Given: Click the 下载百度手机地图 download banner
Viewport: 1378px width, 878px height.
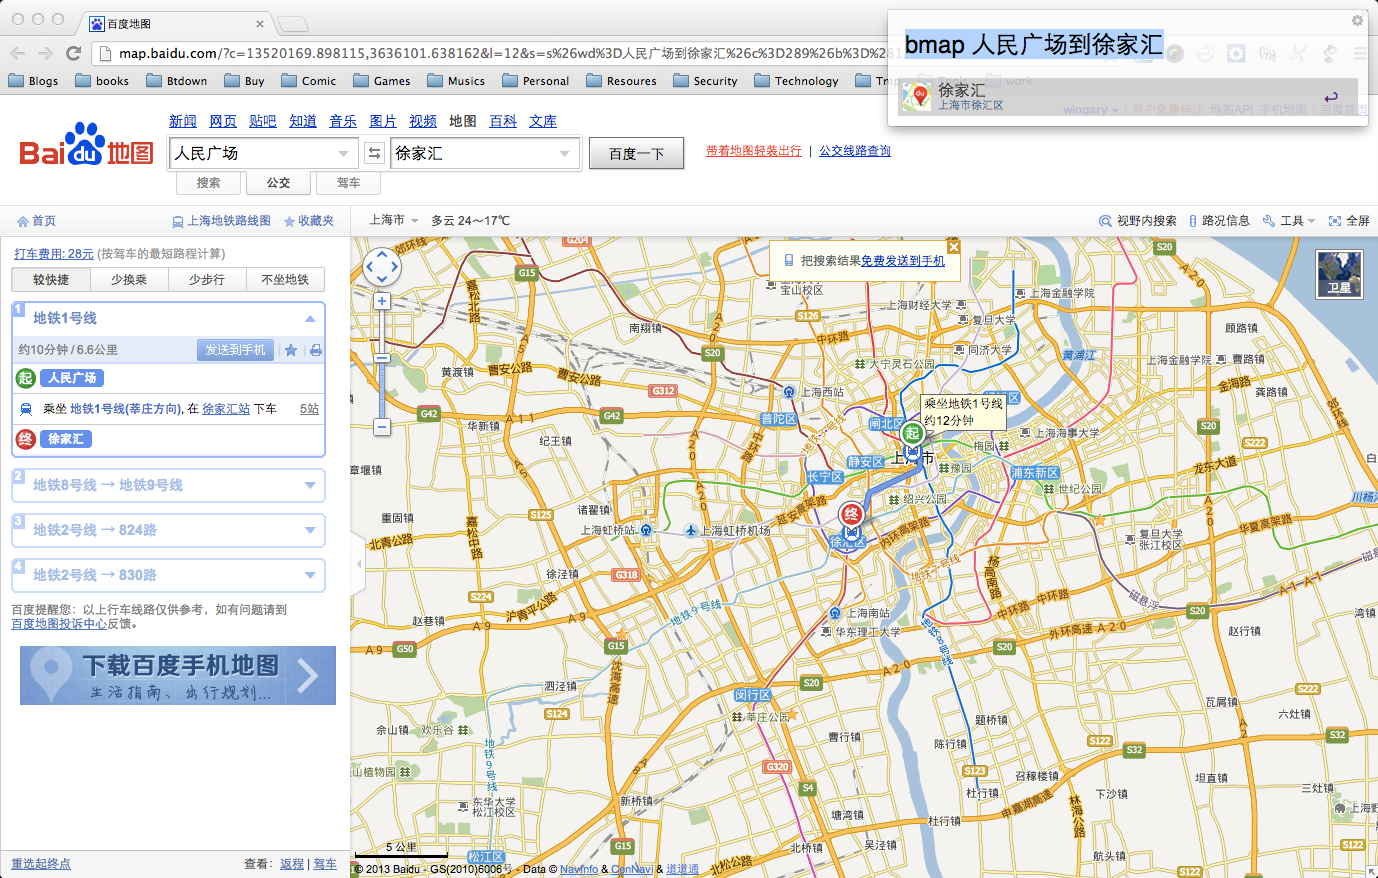Looking at the screenshot, I should pyautogui.click(x=178, y=675).
